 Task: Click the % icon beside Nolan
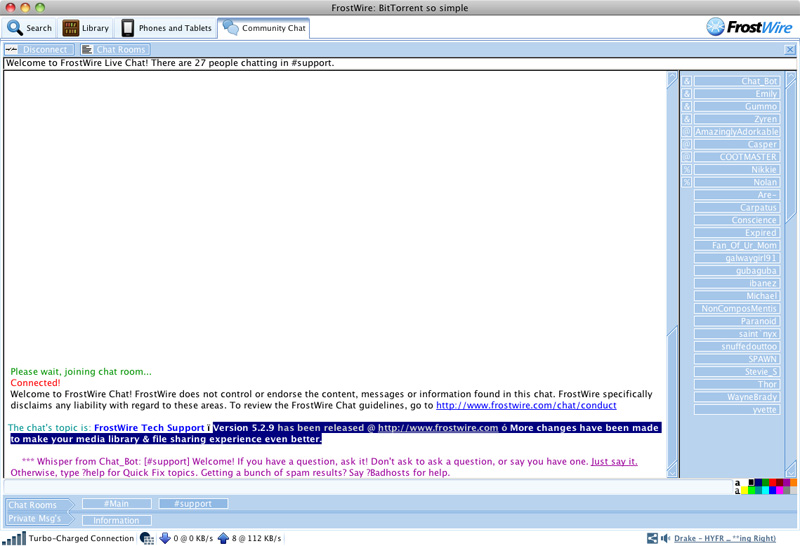pyautogui.click(x=687, y=182)
